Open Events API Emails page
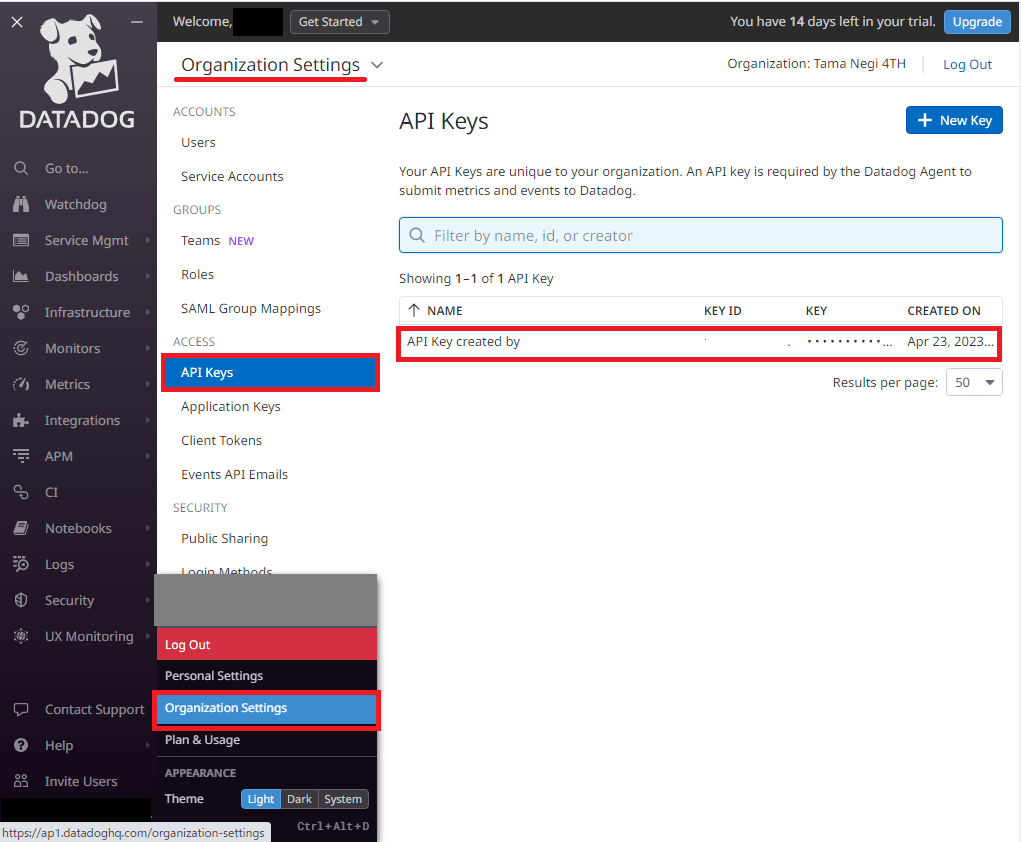 [234, 475]
